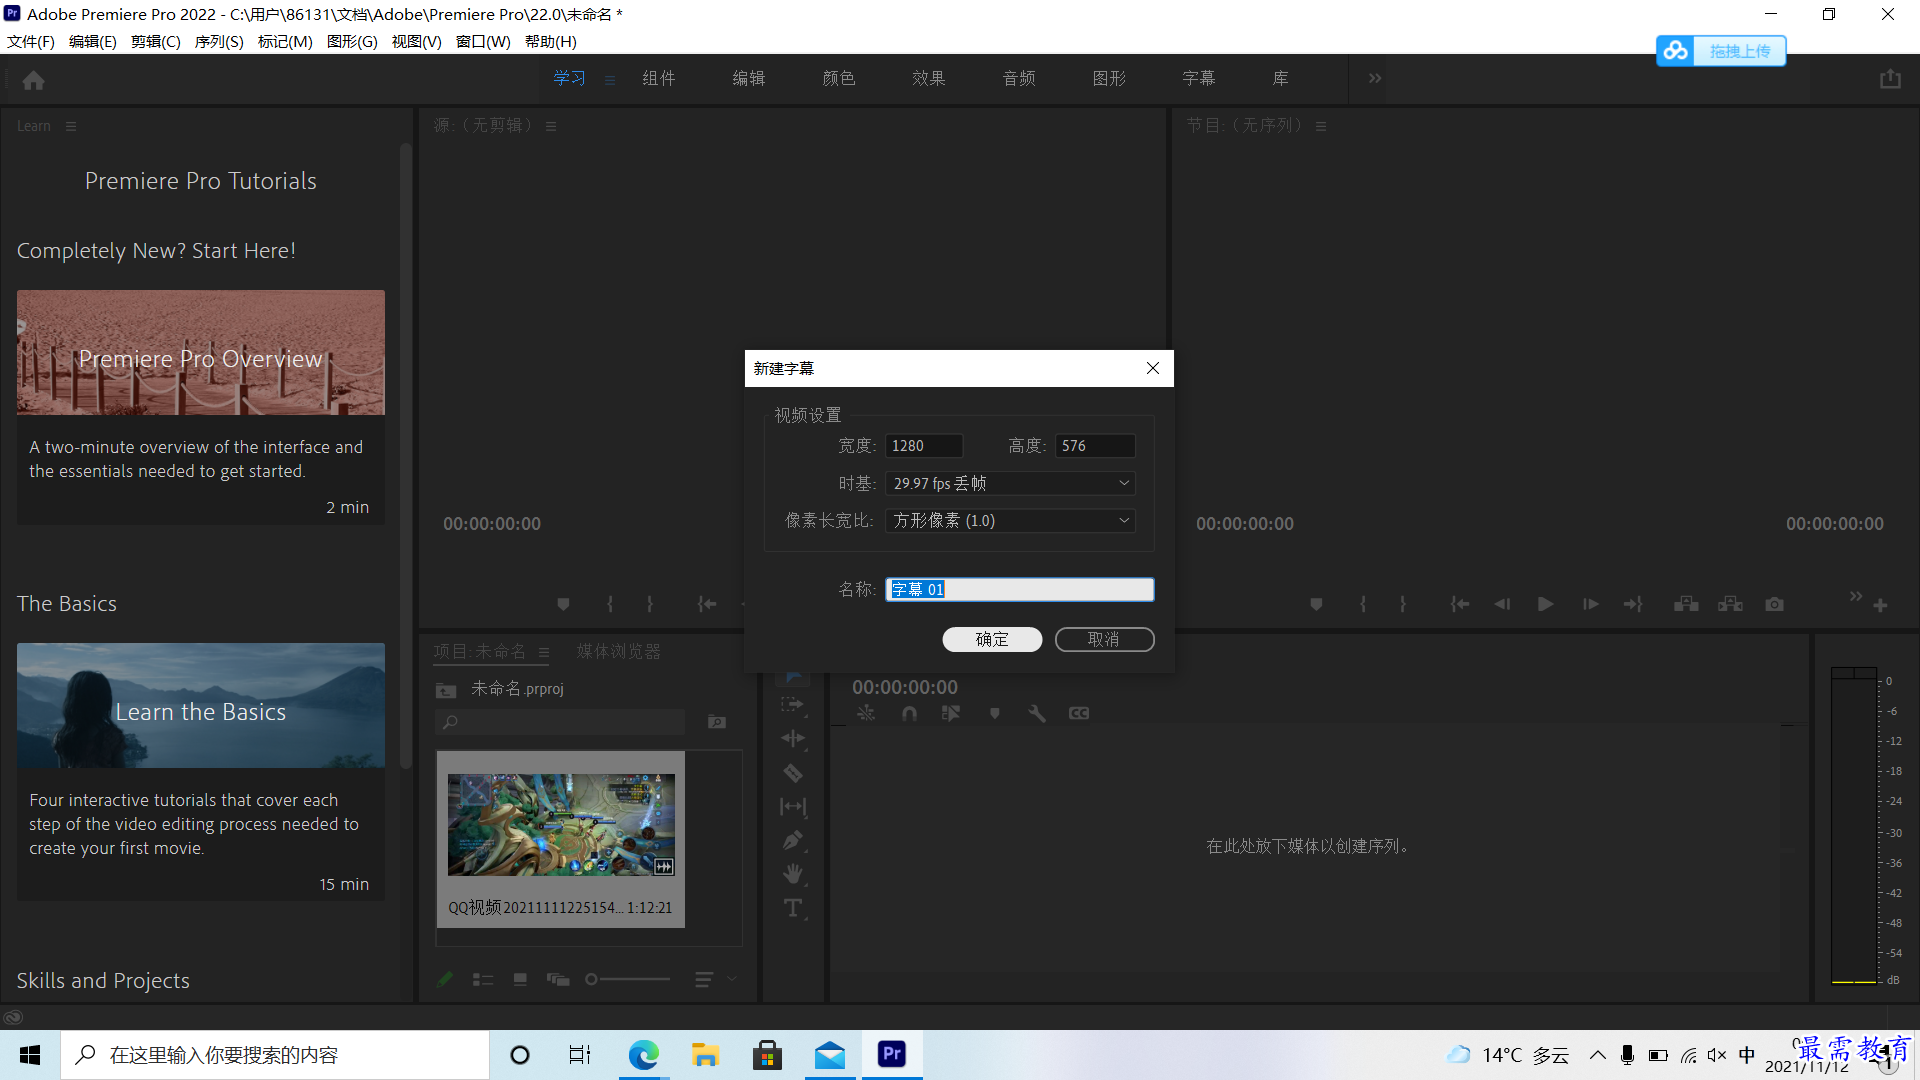The height and width of the screenshot is (1080, 1920).
Task: Open Premiere Pro Overview tutorial
Action: 200,407
